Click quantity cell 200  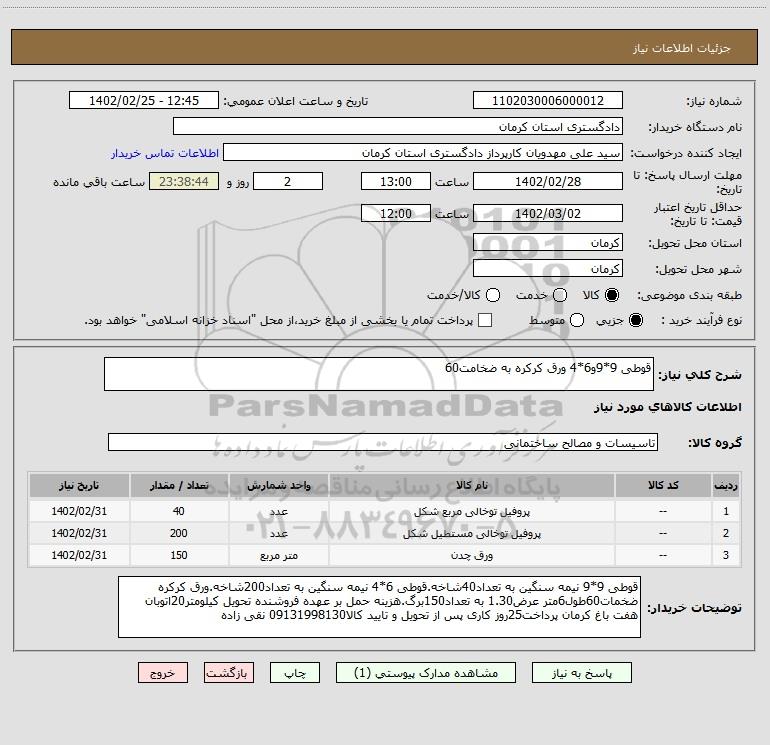tap(179, 533)
